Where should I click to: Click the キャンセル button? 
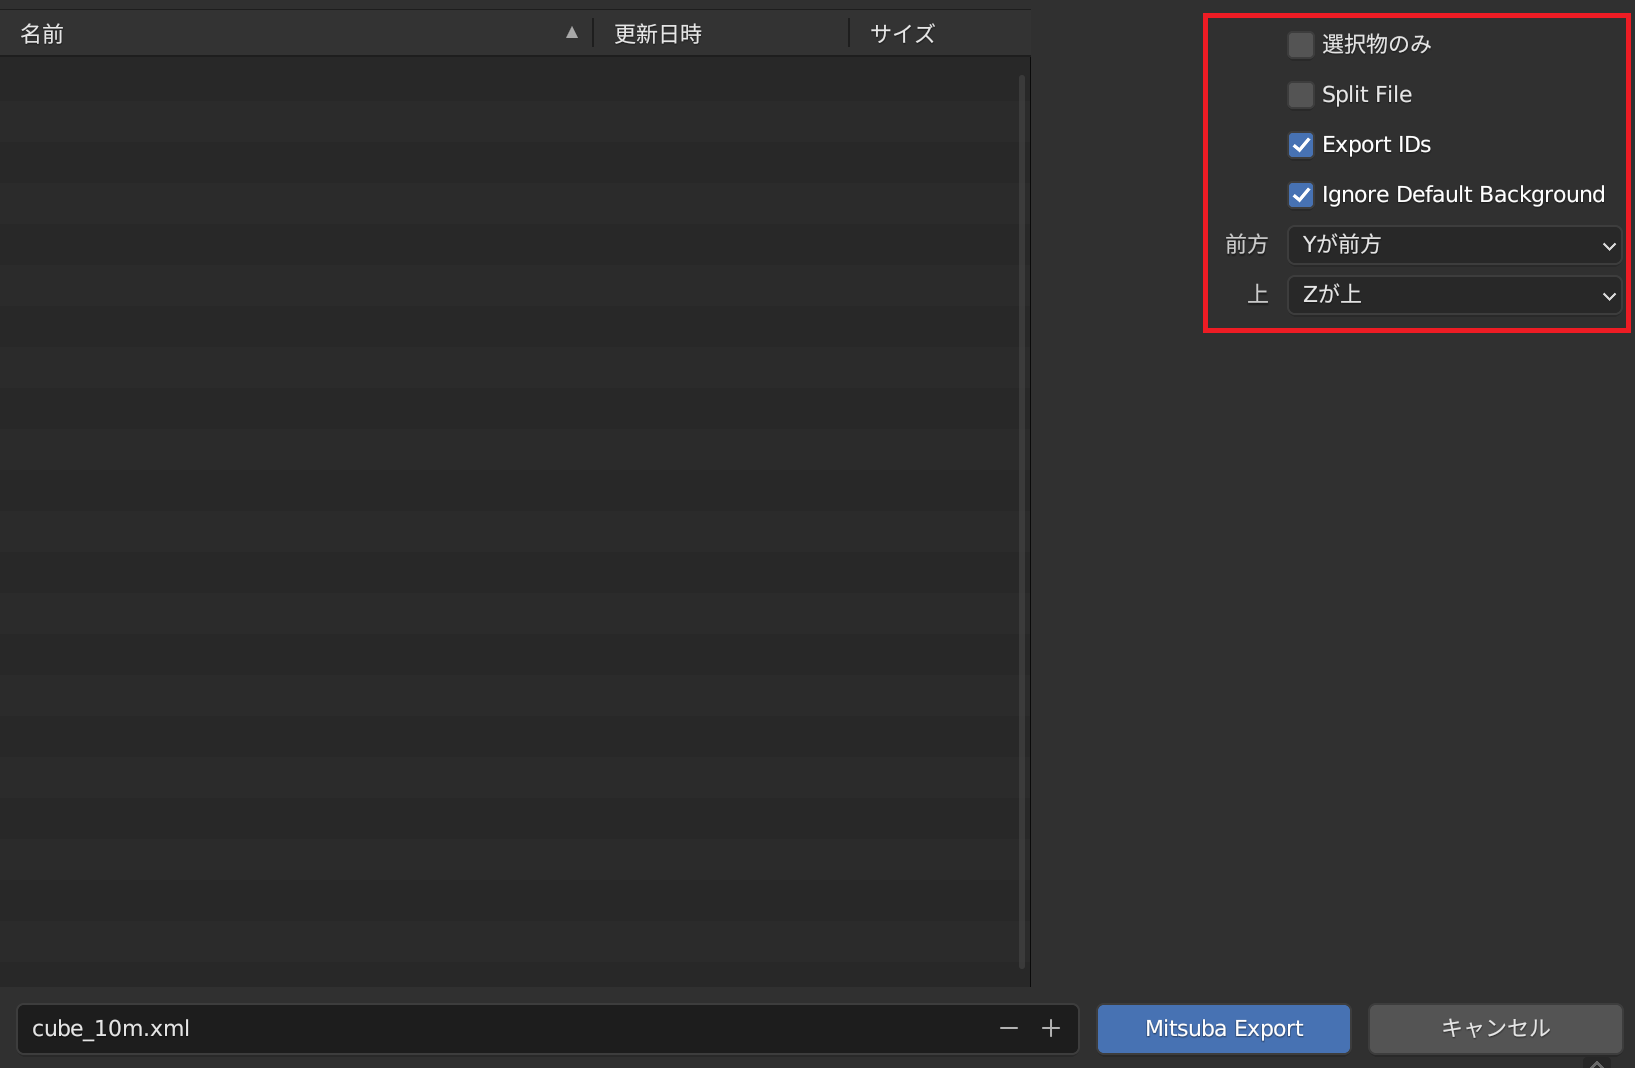(1495, 1028)
